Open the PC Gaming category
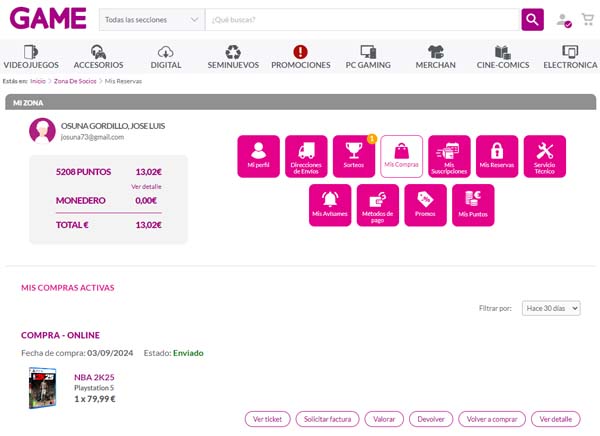This screenshot has height=436, width=600. pyautogui.click(x=368, y=57)
